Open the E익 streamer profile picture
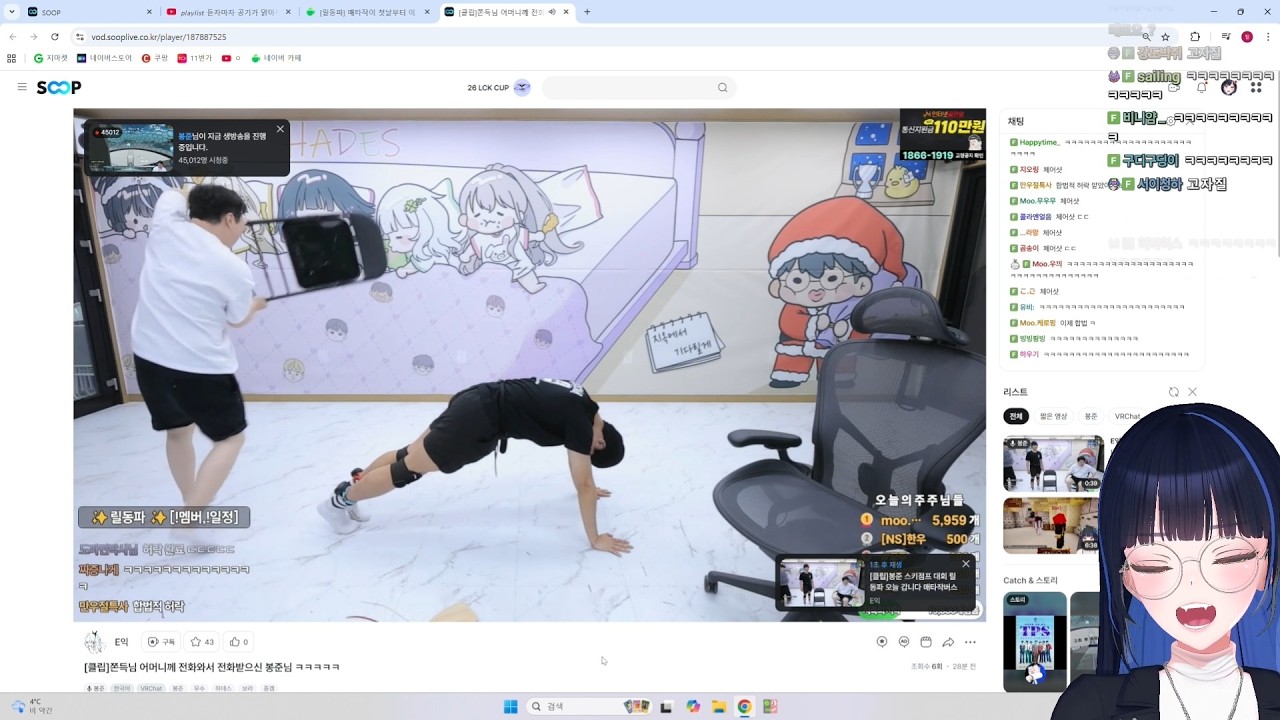 (x=95, y=642)
